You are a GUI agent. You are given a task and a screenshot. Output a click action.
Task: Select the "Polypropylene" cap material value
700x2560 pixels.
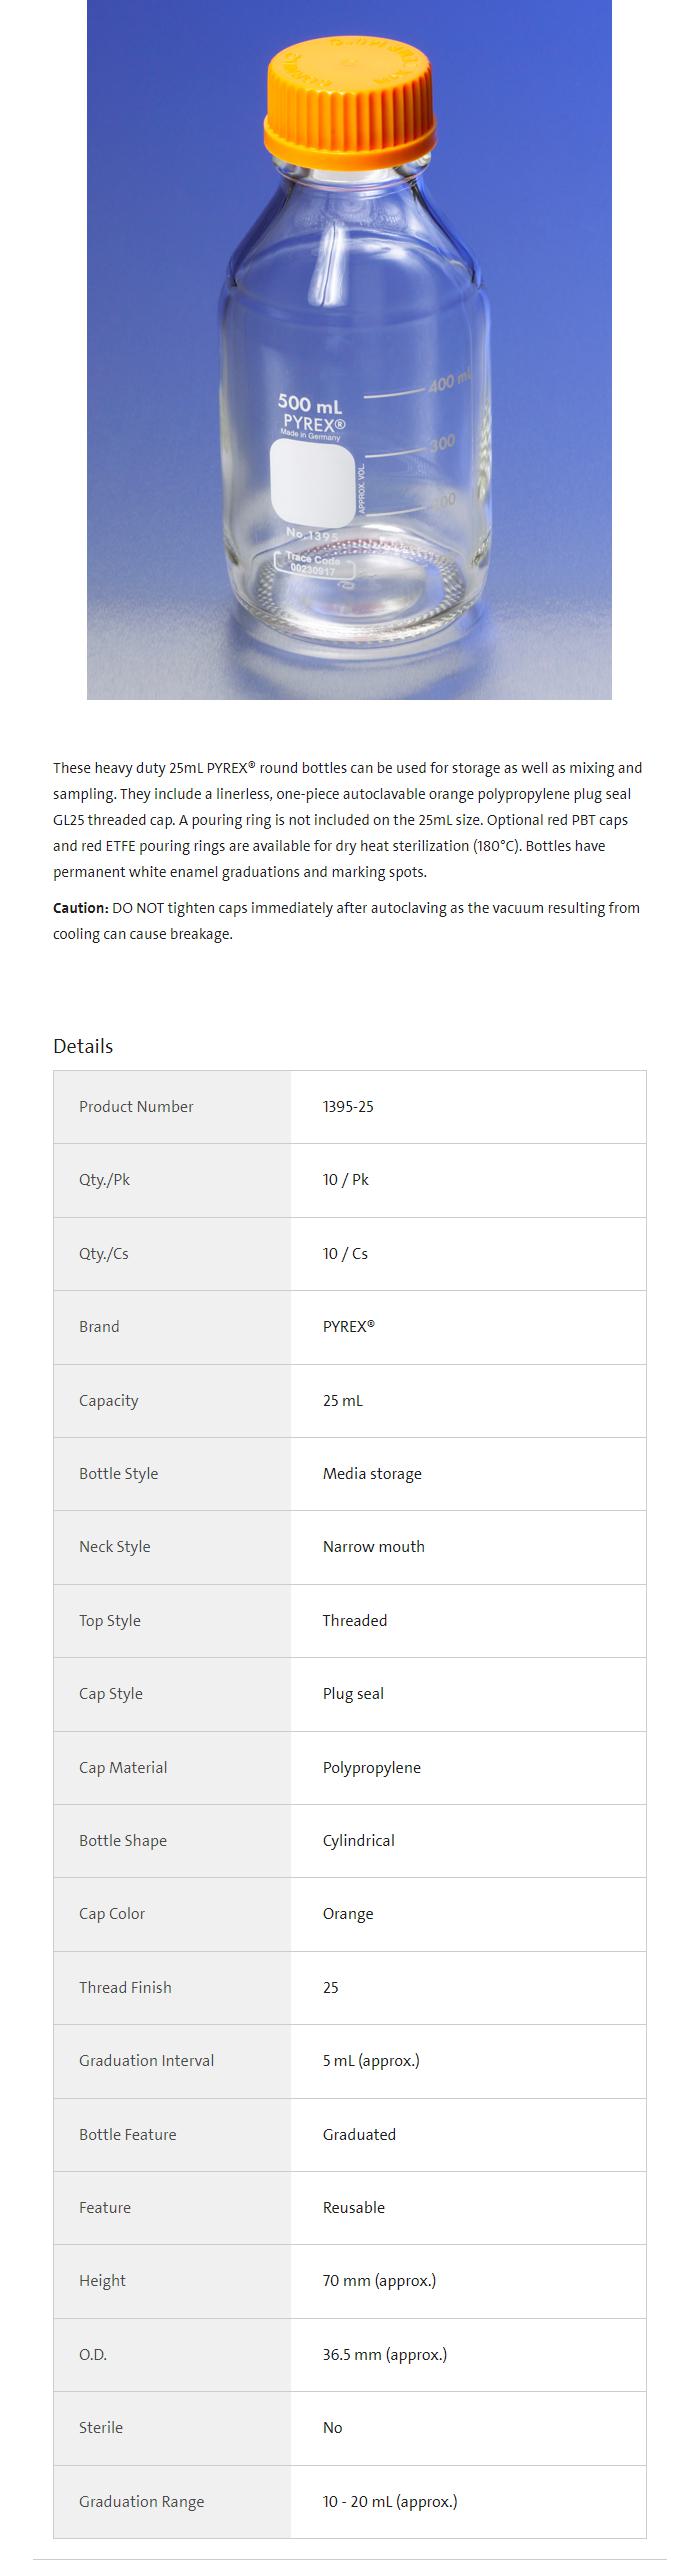(371, 1767)
